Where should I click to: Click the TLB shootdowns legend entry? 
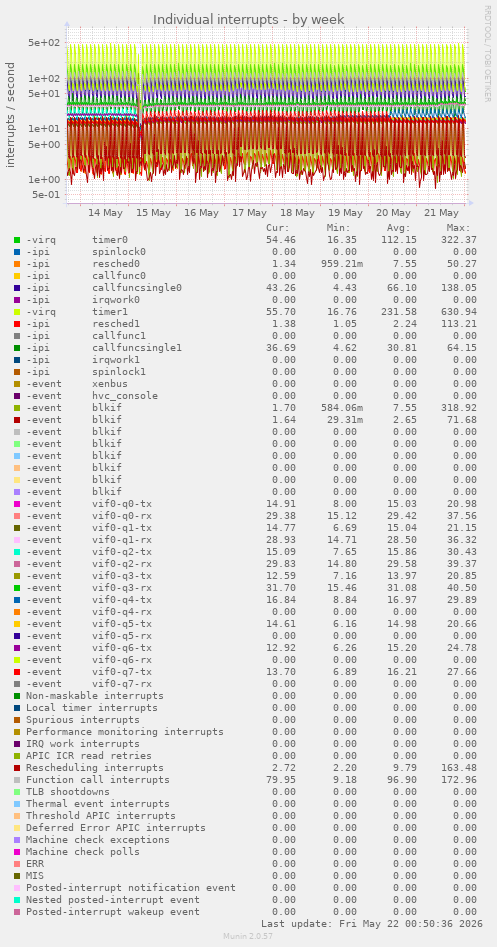tap(68, 792)
